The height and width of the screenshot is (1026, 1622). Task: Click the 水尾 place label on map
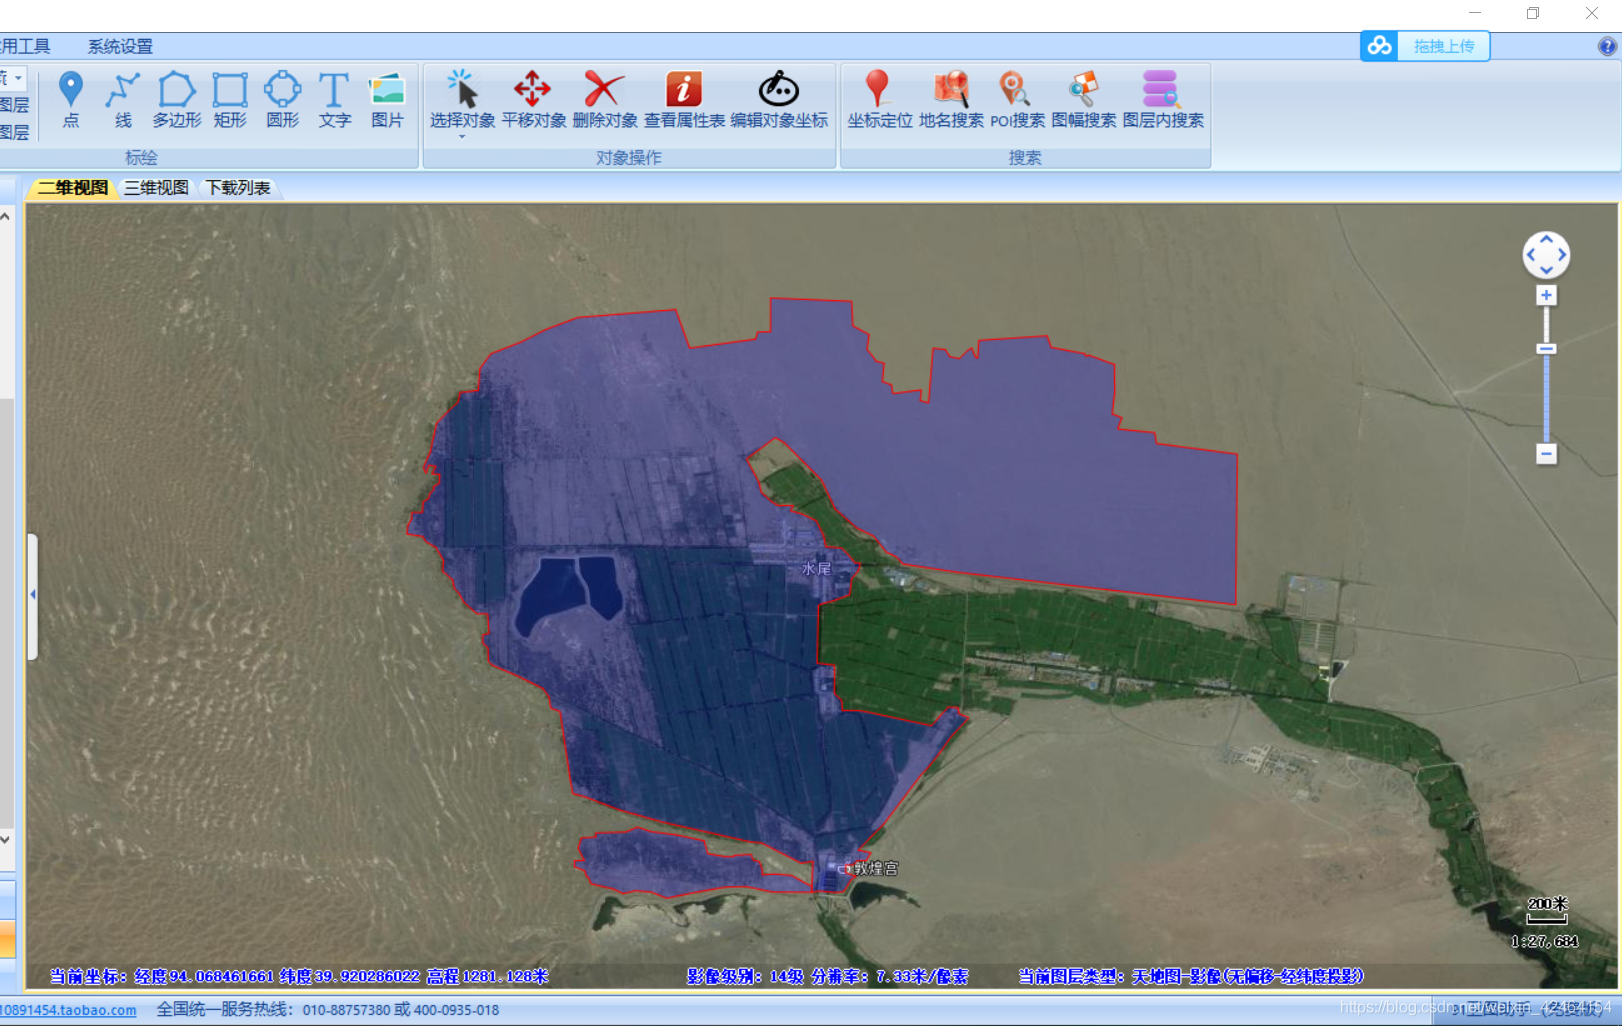coord(816,568)
